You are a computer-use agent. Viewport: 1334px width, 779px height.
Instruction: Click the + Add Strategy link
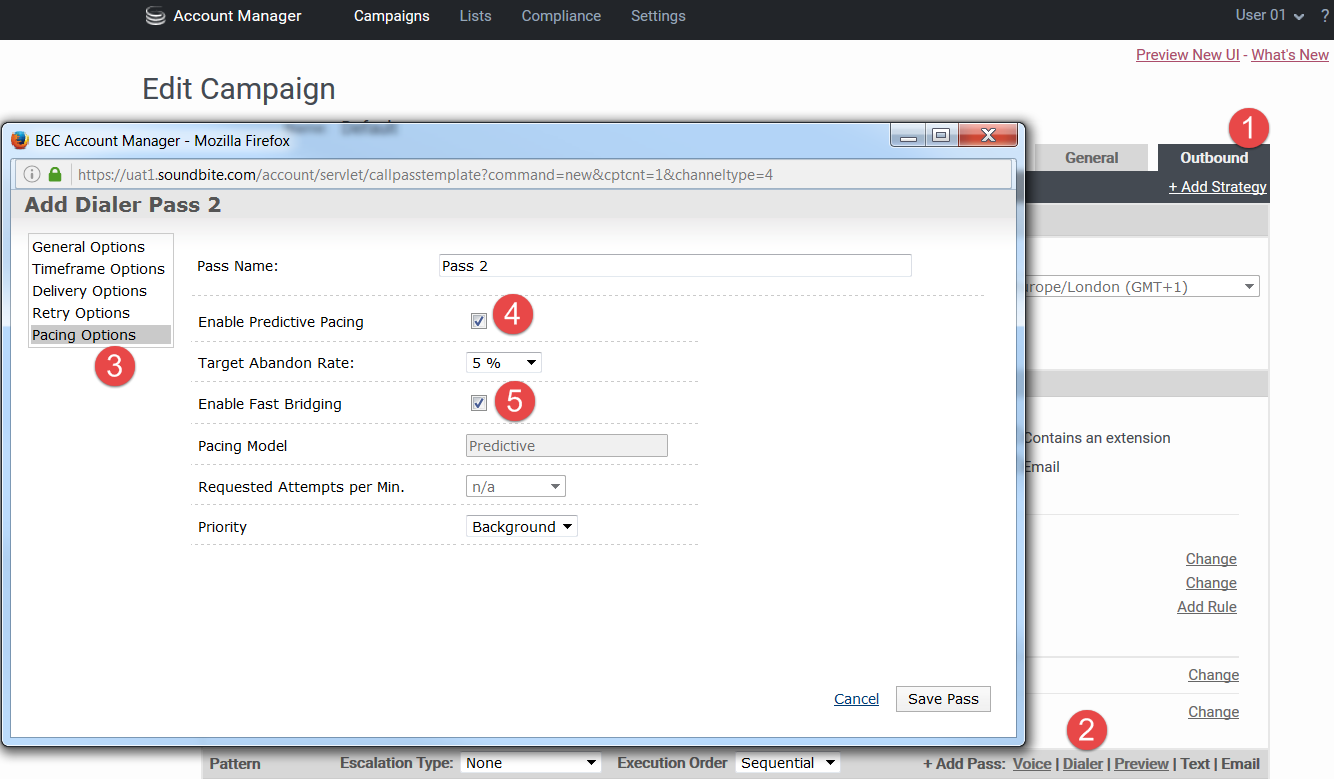tap(1217, 187)
